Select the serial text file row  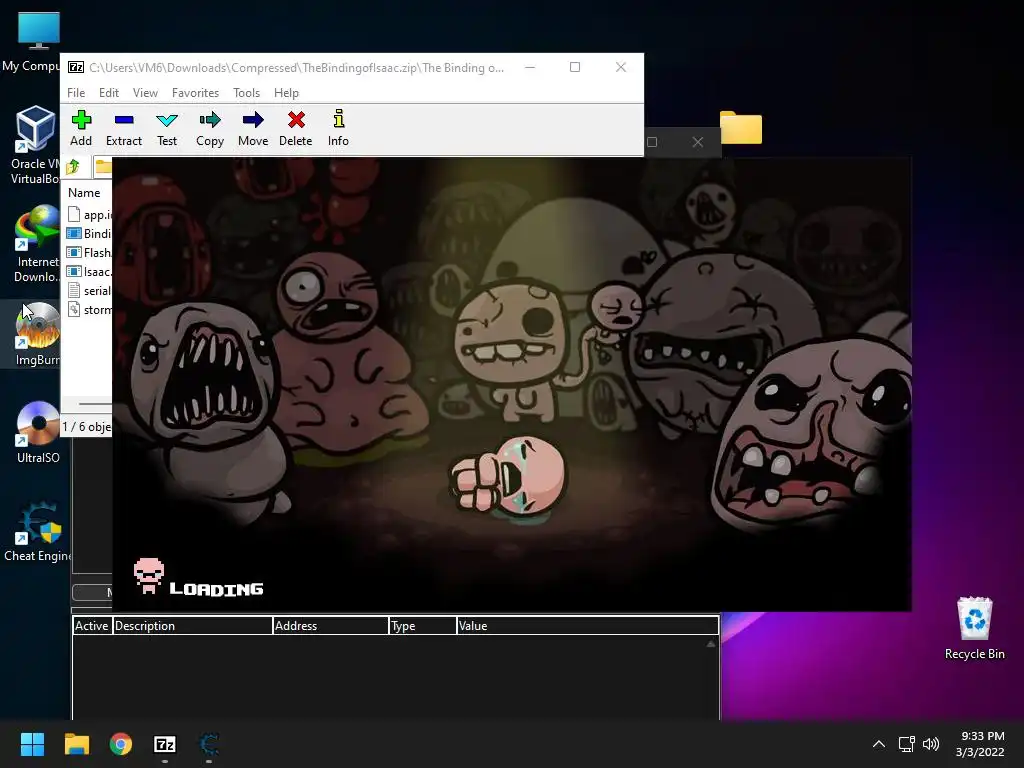coord(89,290)
